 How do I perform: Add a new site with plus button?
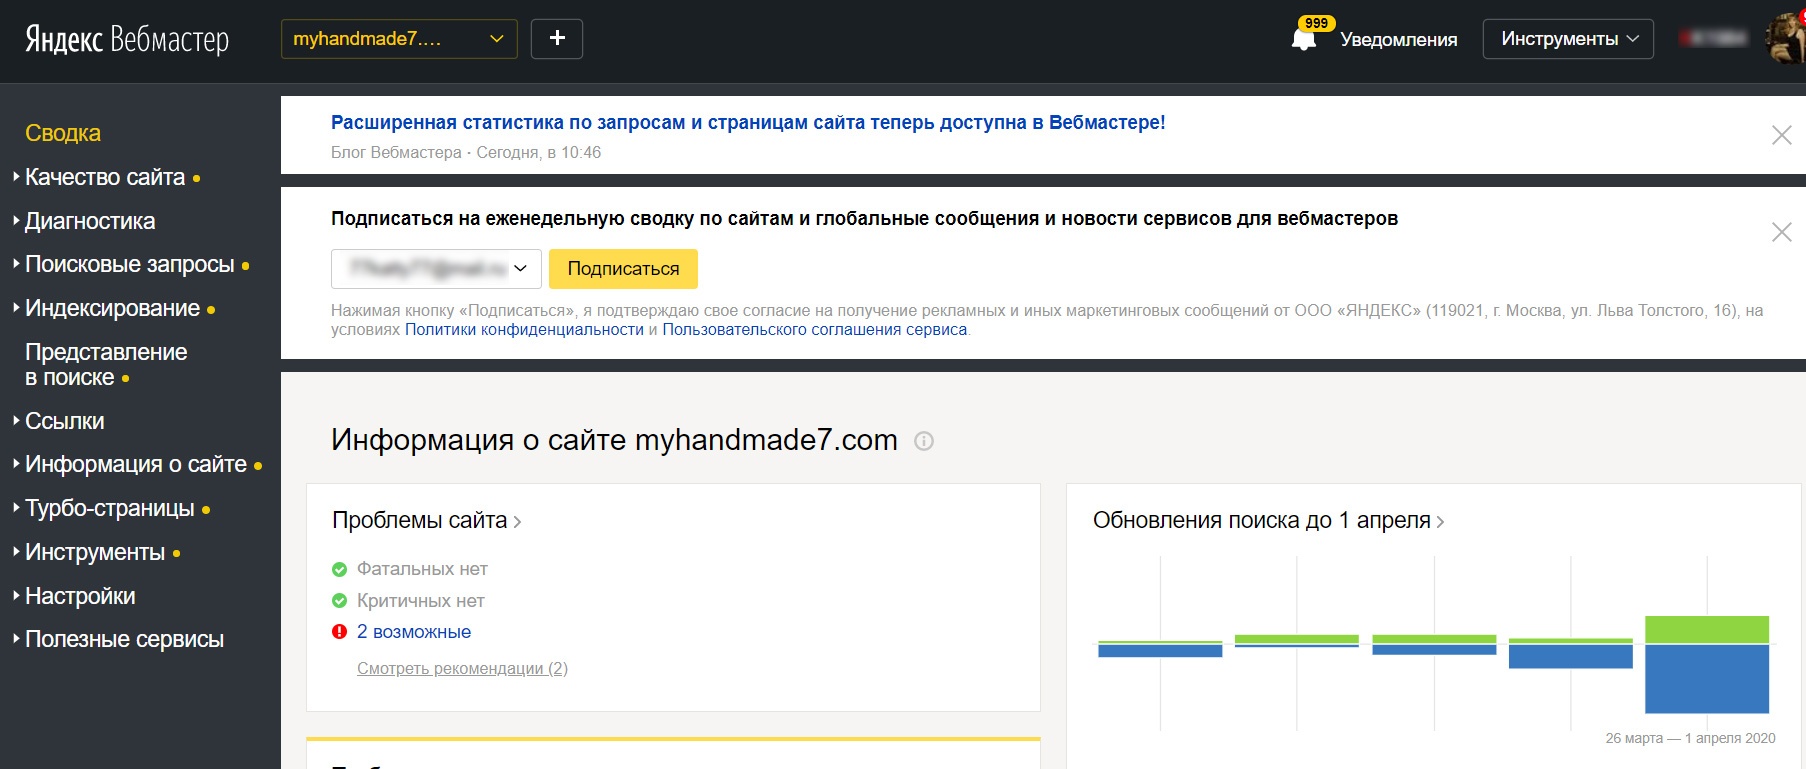pyautogui.click(x=557, y=39)
